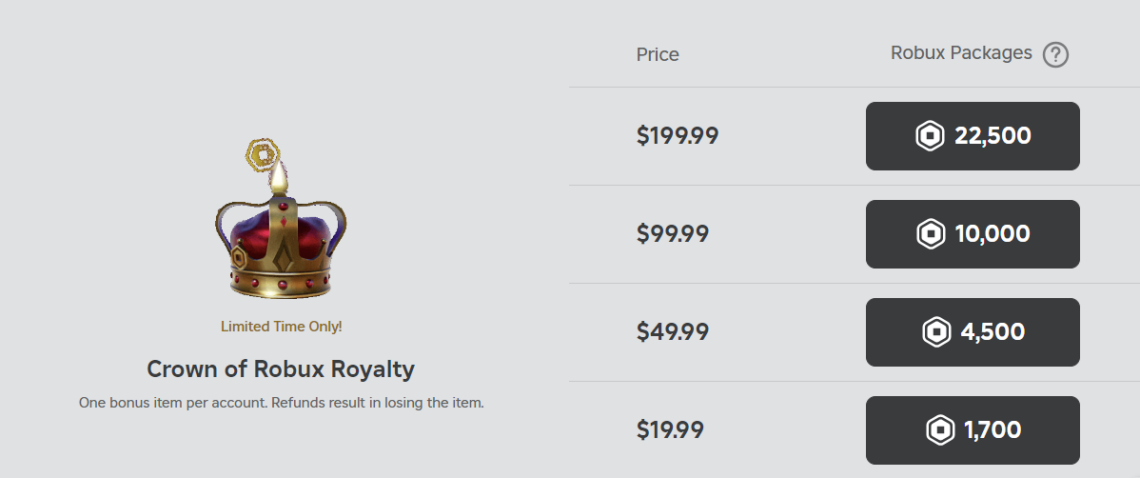This screenshot has height=478, width=1140.
Task: Purchase the 4,500 Robux package
Action: click(x=972, y=332)
